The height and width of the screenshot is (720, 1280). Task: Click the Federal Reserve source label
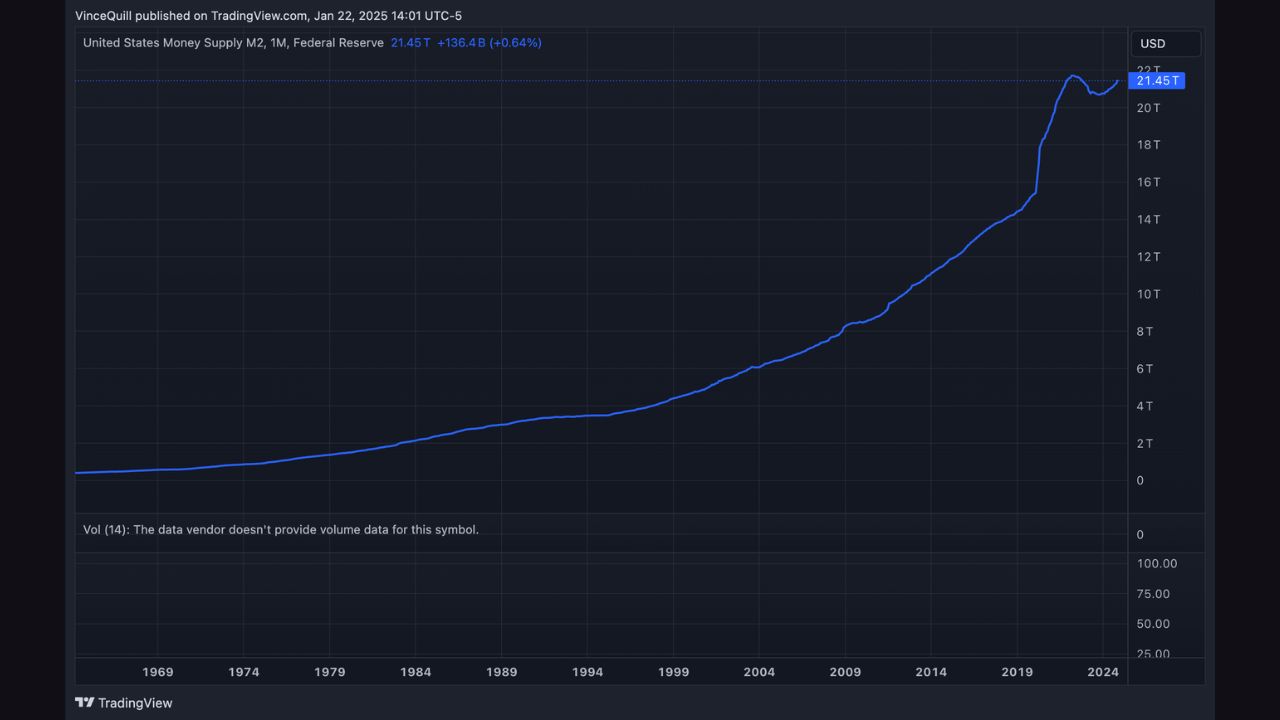click(338, 43)
